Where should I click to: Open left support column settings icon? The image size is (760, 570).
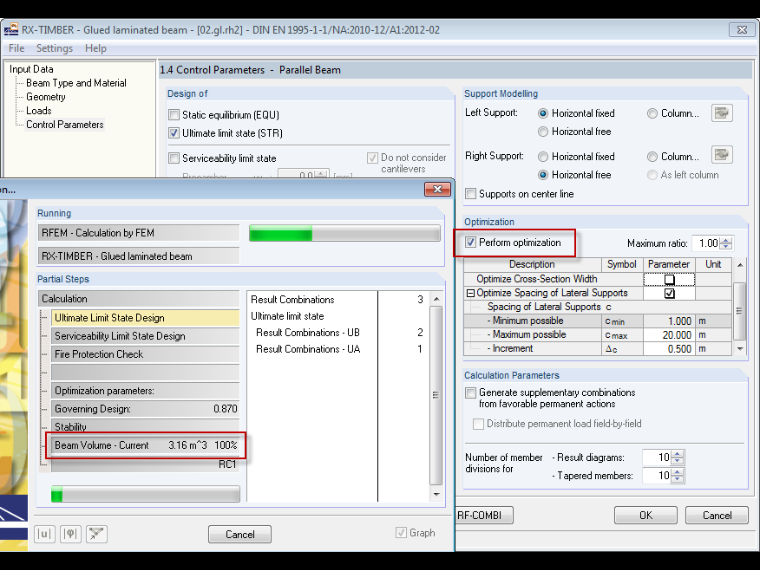[722, 113]
